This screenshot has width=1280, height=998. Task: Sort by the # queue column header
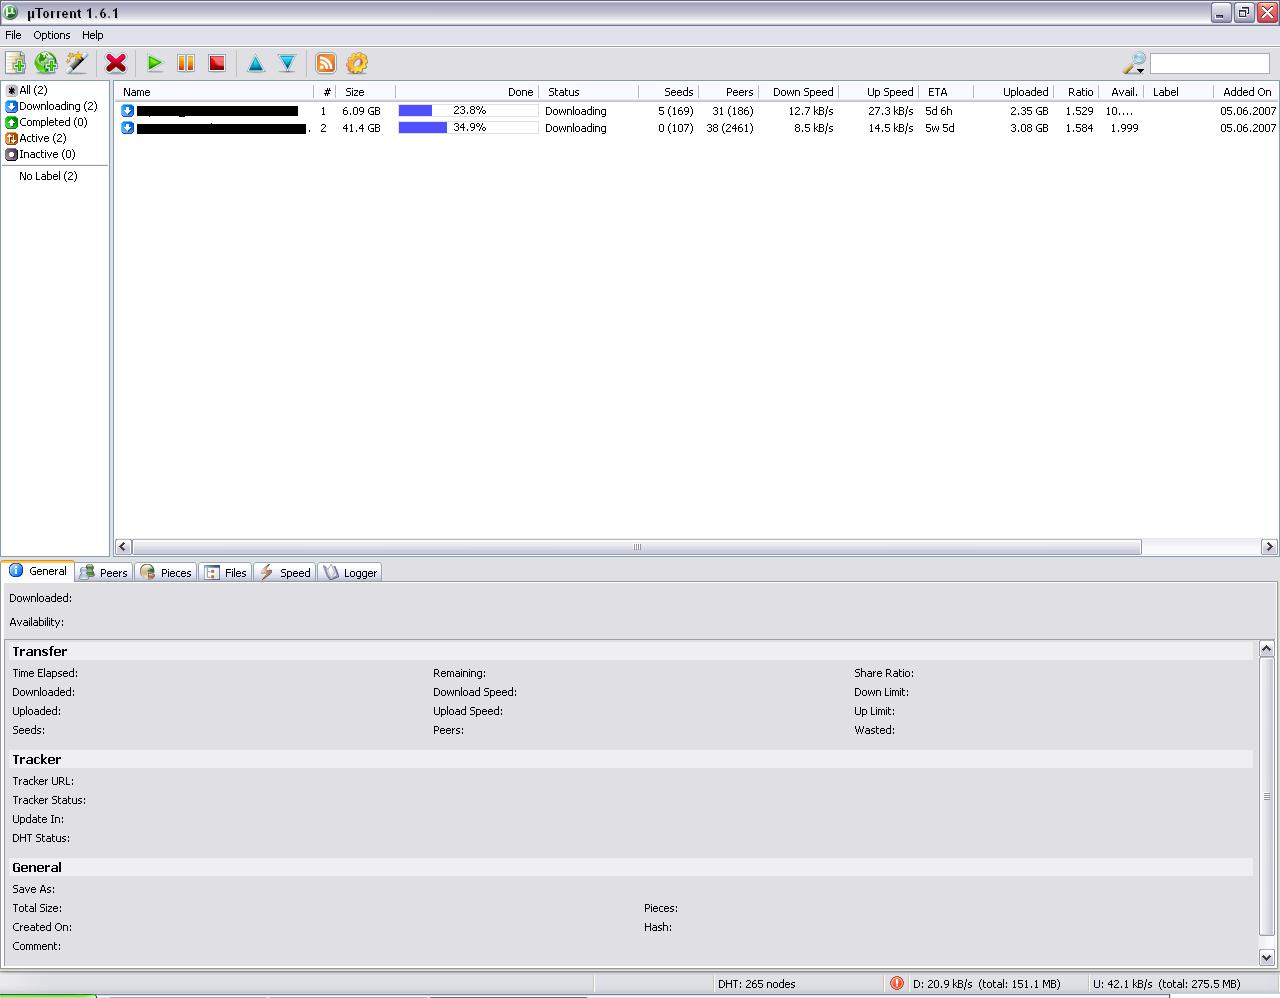point(326,92)
